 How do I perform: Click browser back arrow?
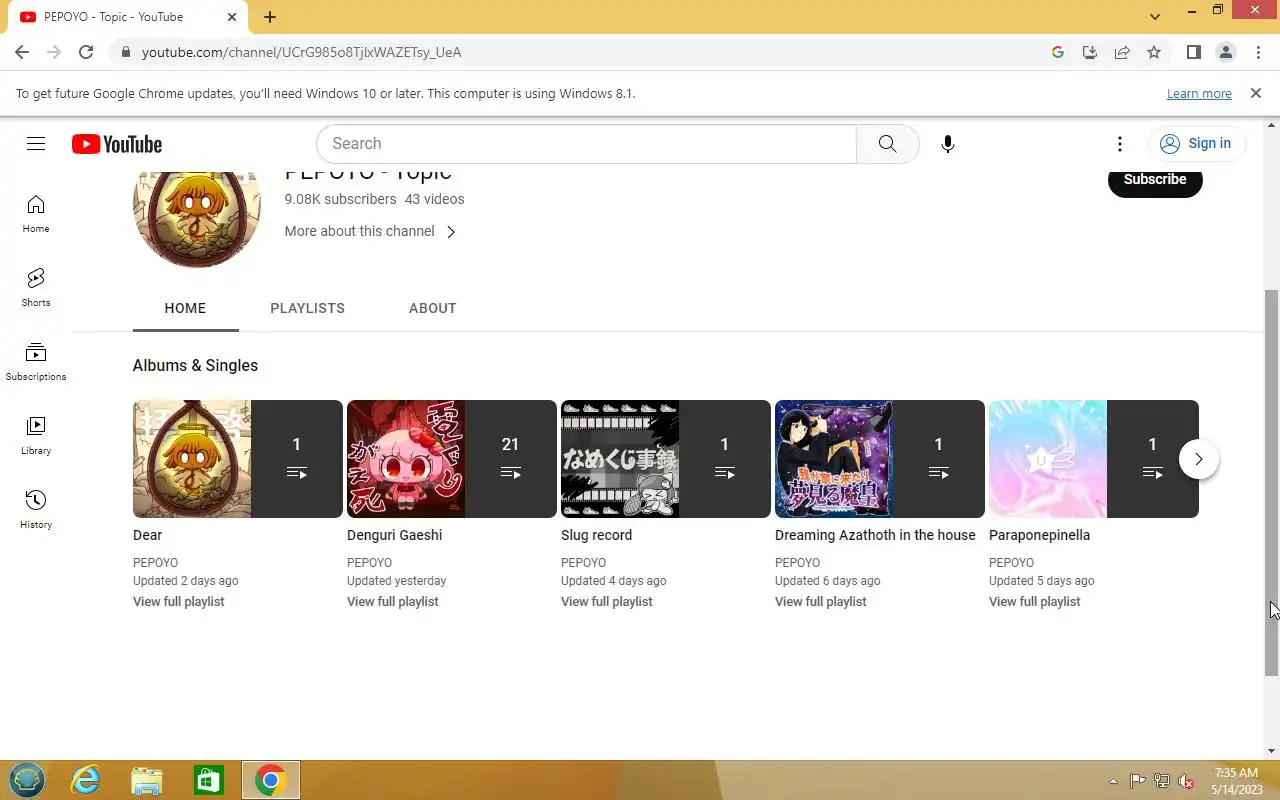[x=22, y=52]
